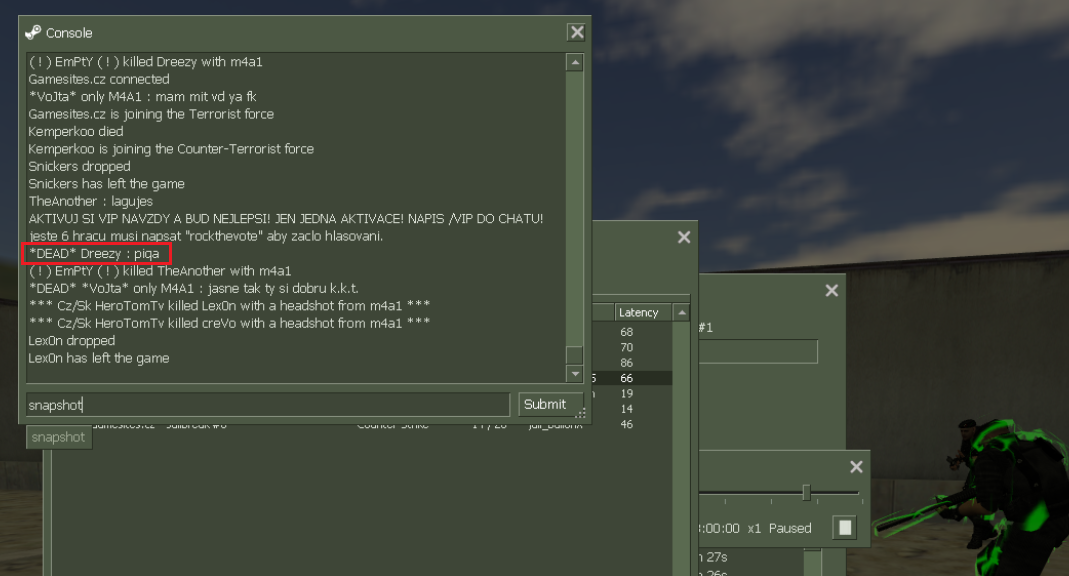Image resolution: width=1069 pixels, height=576 pixels.
Task: Close the window containing the #1 field
Action: [x=832, y=290]
